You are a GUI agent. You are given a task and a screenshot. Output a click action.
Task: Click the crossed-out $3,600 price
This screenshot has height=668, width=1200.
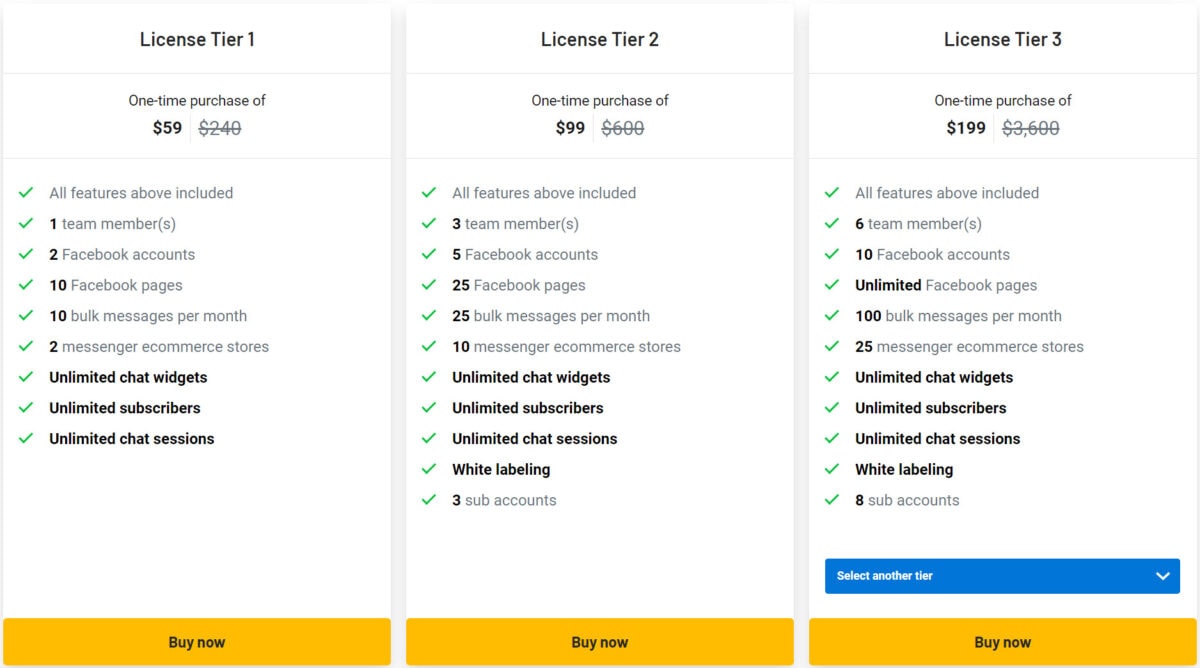(1031, 128)
